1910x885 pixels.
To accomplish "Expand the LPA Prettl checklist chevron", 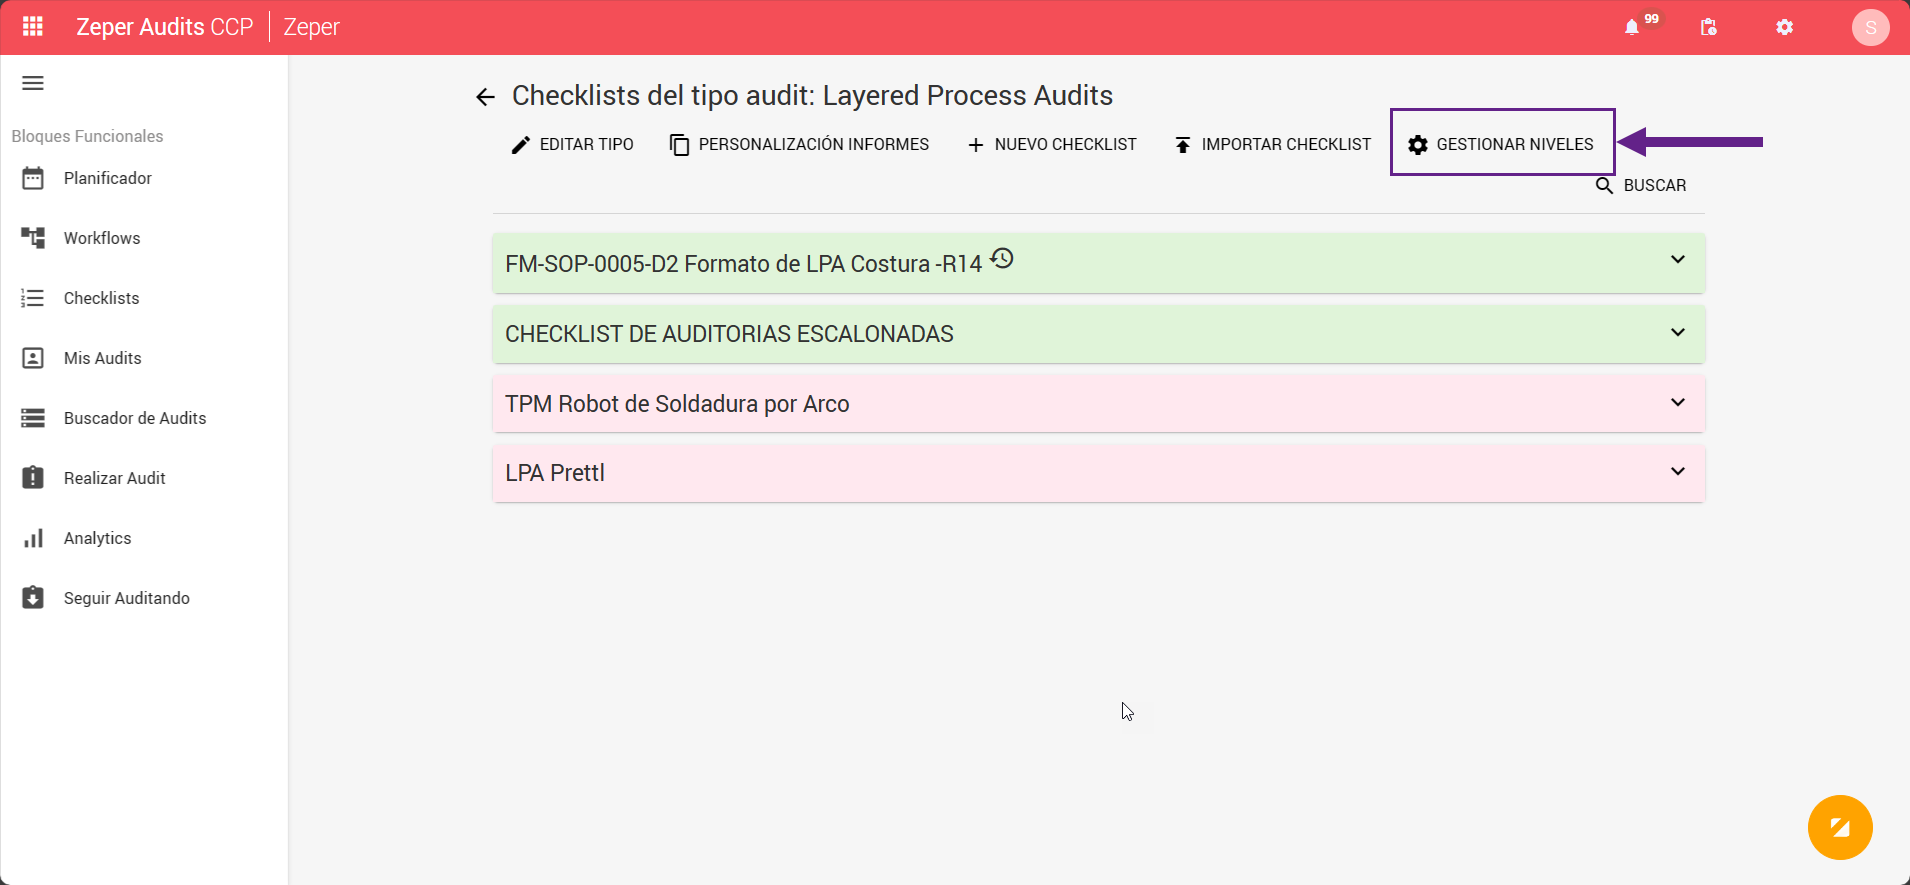I will pyautogui.click(x=1678, y=472).
